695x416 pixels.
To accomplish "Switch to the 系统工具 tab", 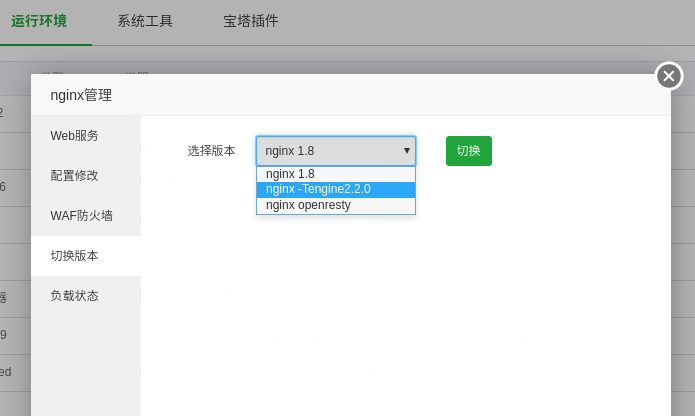I will 145,21.
